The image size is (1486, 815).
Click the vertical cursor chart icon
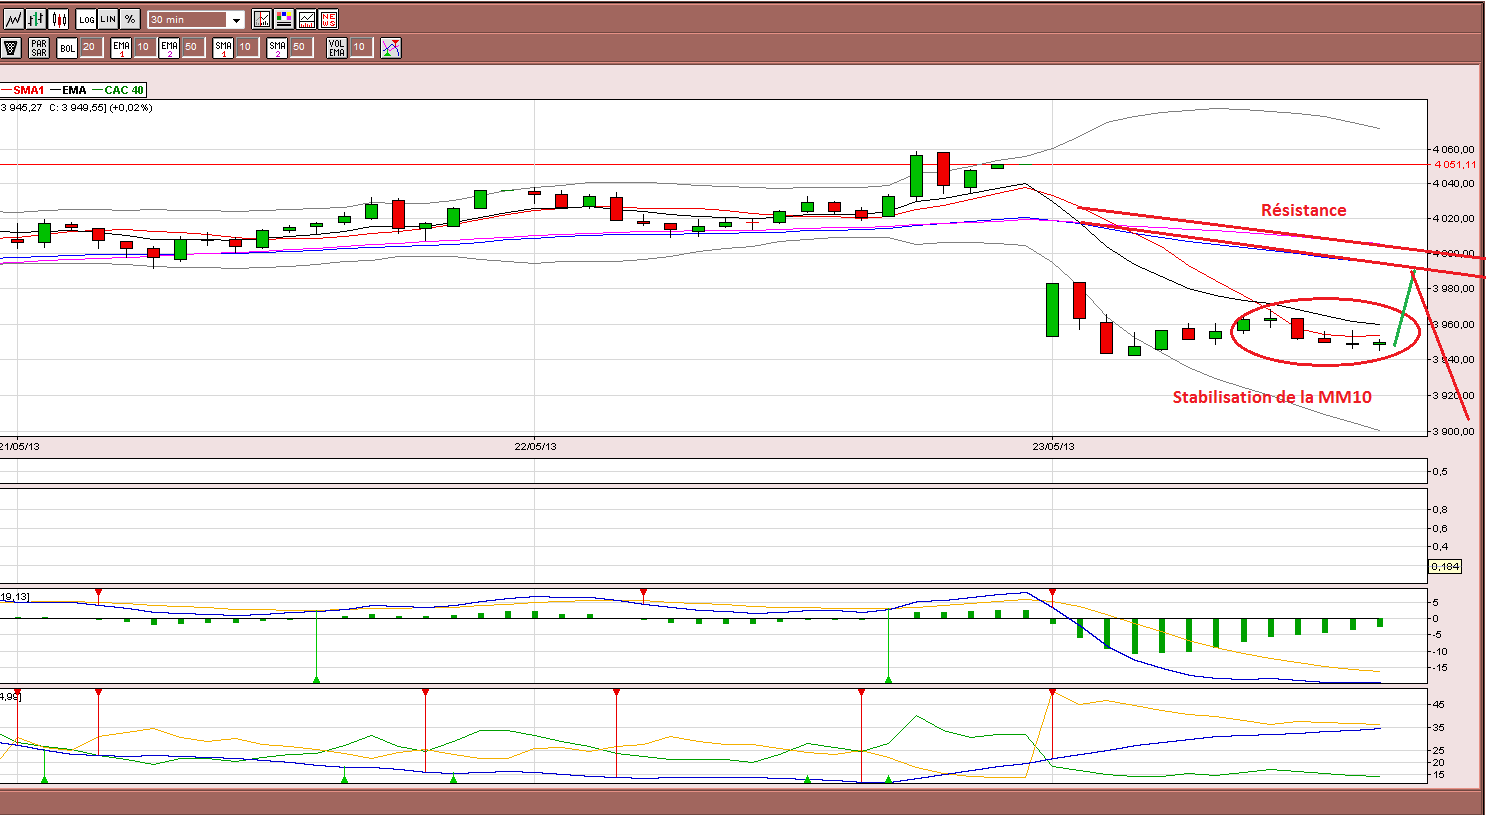(x=262, y=19)
